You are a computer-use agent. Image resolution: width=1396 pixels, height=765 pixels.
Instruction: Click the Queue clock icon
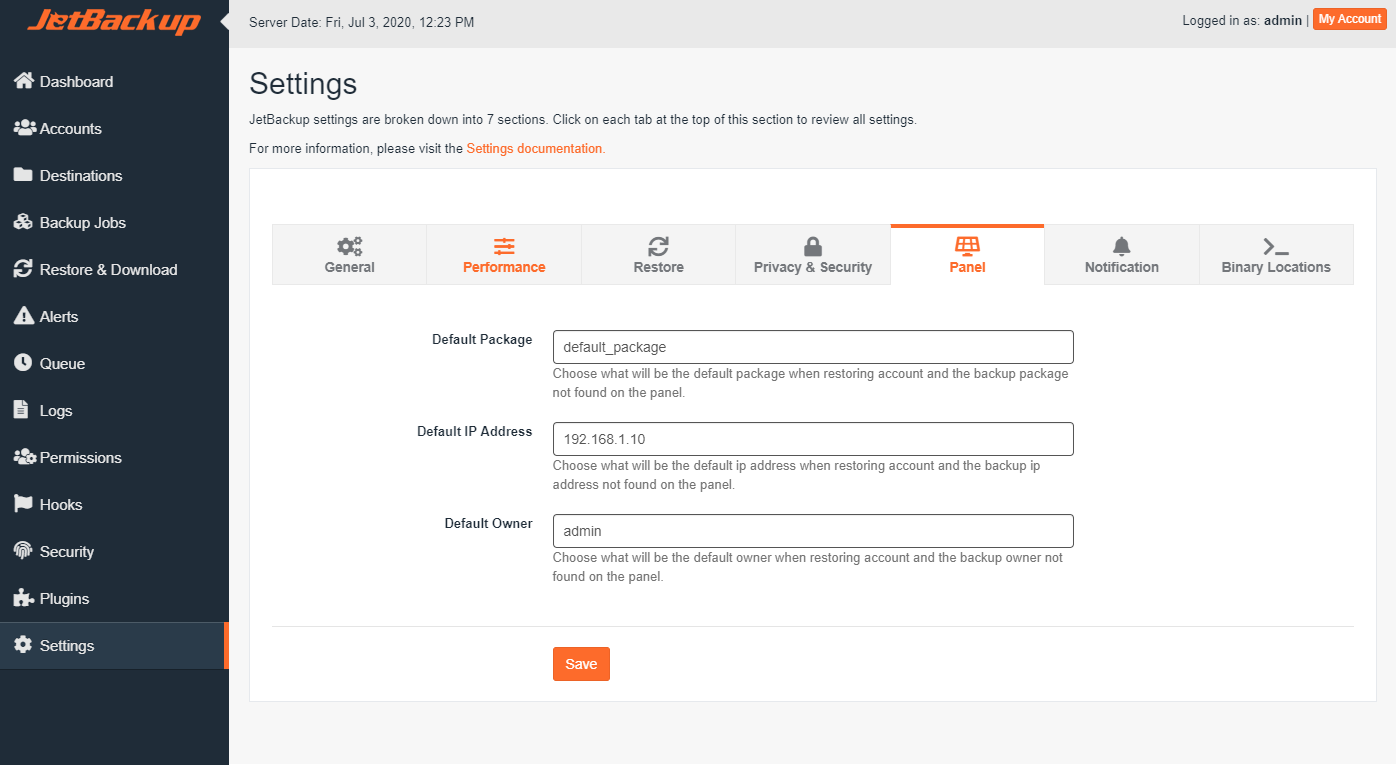23,363
